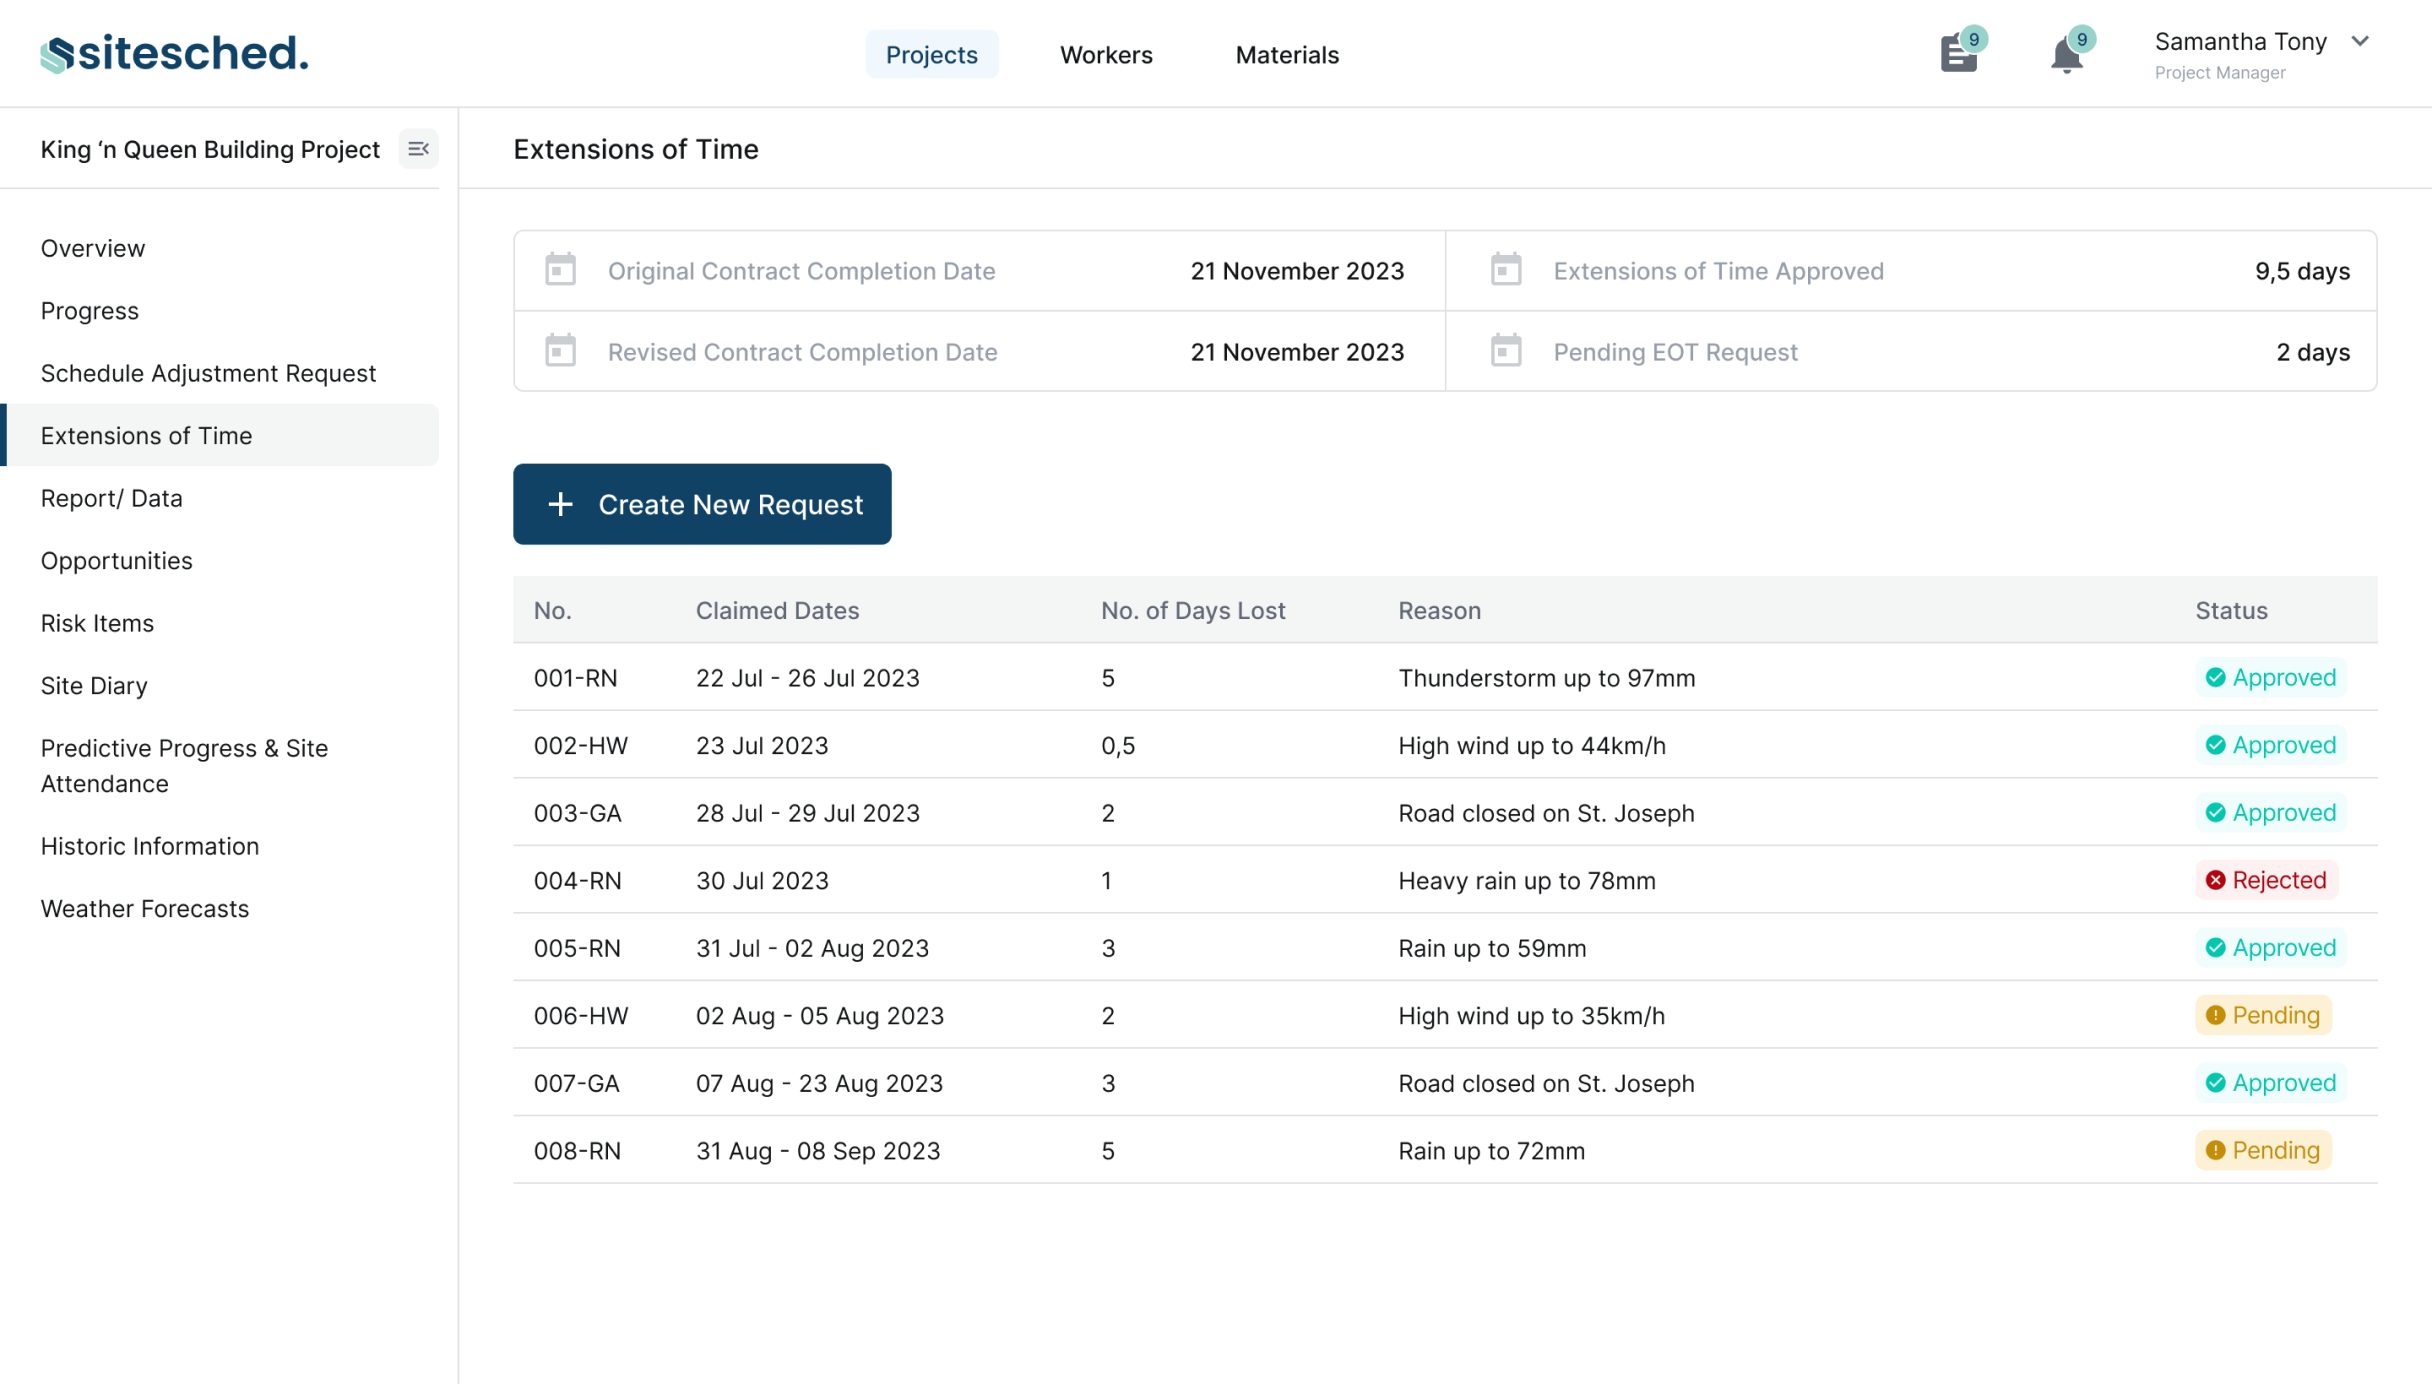Image resolution: width=2432 pixels, height=1384 pixels.
Task: Open Risk Items section
Action: tap(97, 623)
